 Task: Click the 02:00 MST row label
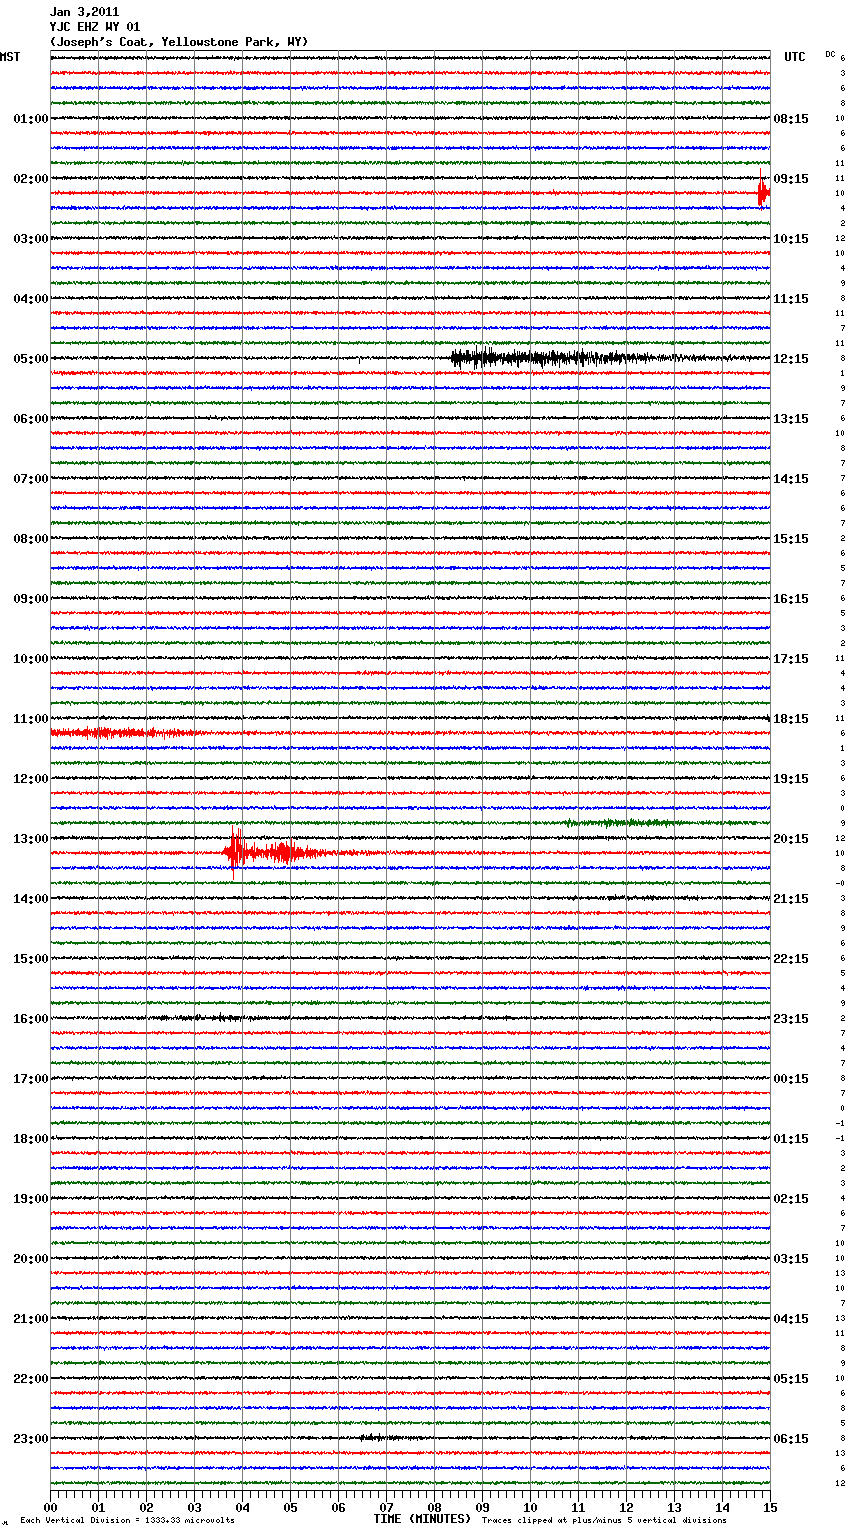coord(31,179)
